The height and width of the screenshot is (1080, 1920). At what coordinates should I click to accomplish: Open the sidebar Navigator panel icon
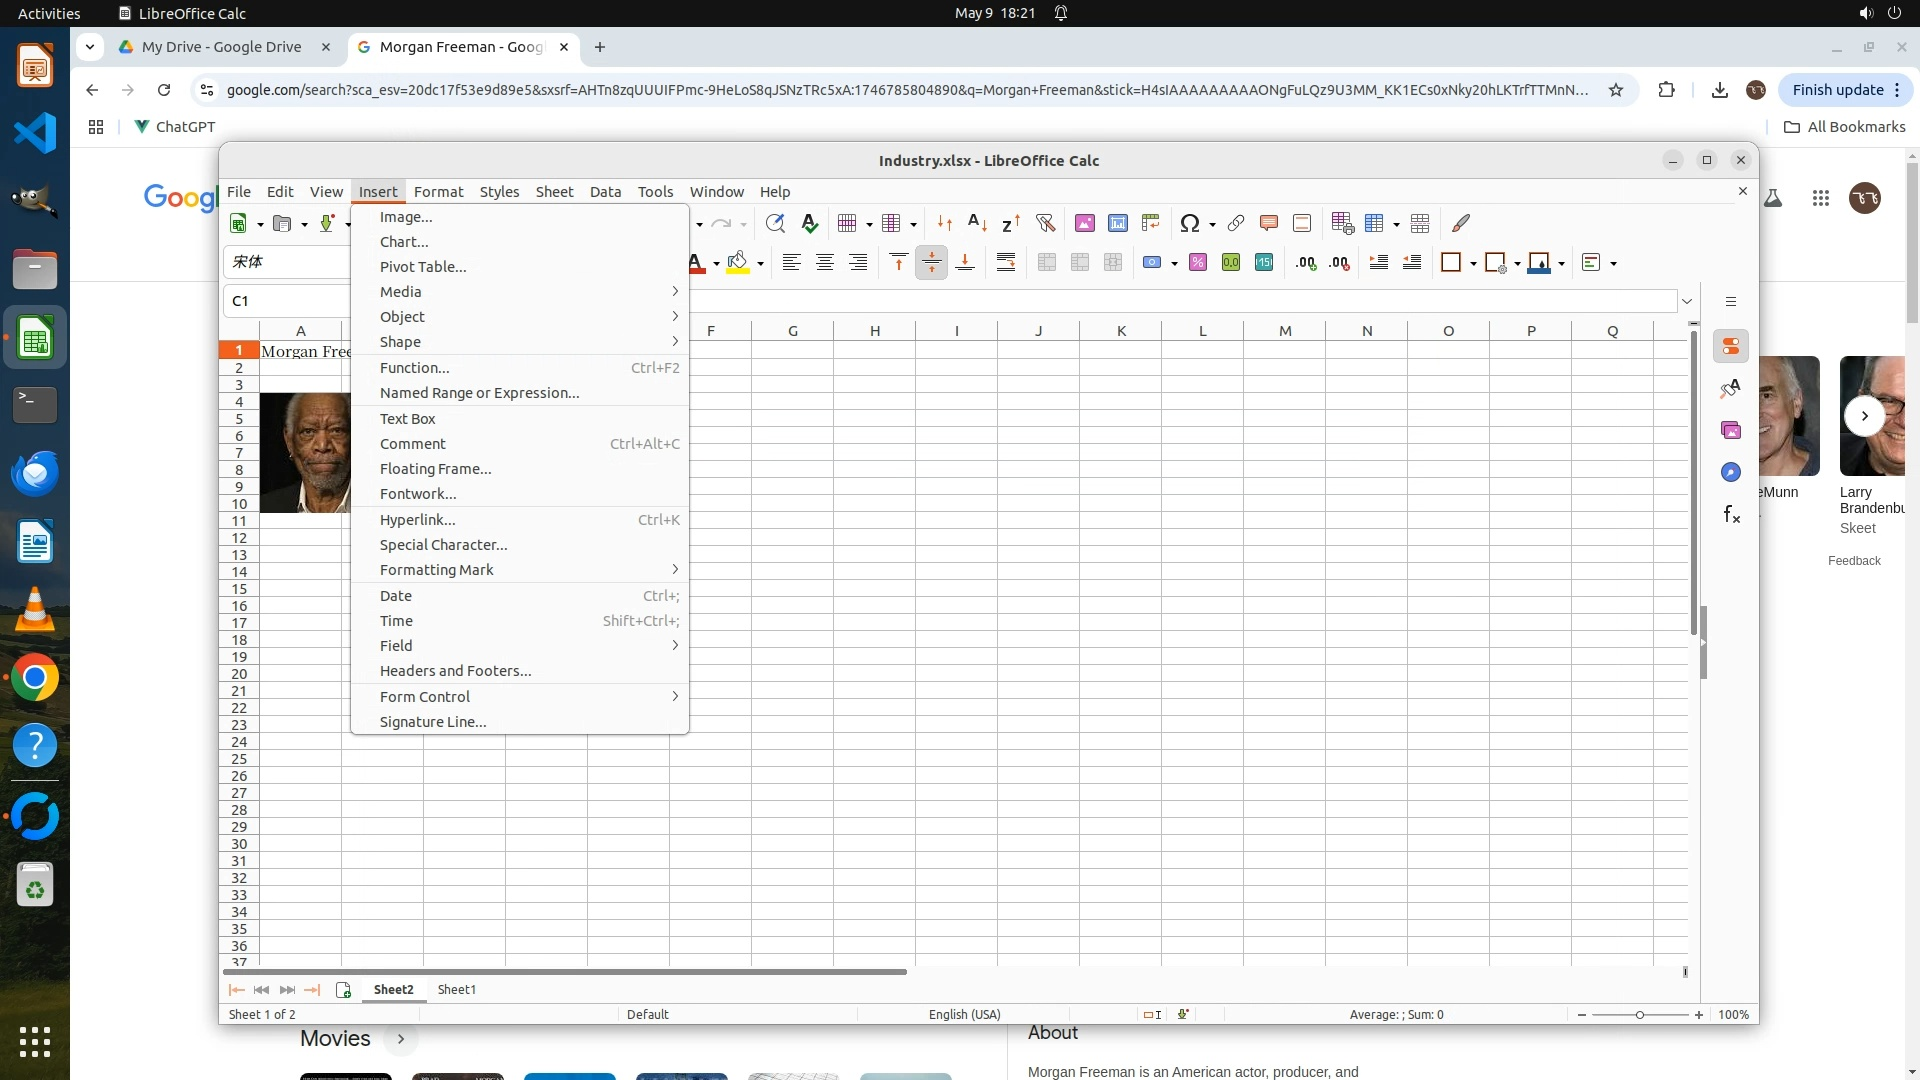[1731, 473]
